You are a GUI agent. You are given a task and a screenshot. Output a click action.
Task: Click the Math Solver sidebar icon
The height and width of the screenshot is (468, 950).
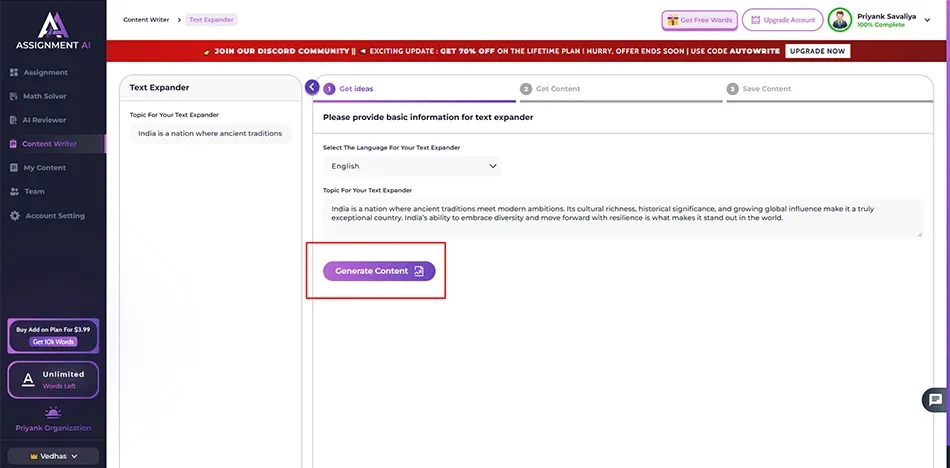pos(14,96)
